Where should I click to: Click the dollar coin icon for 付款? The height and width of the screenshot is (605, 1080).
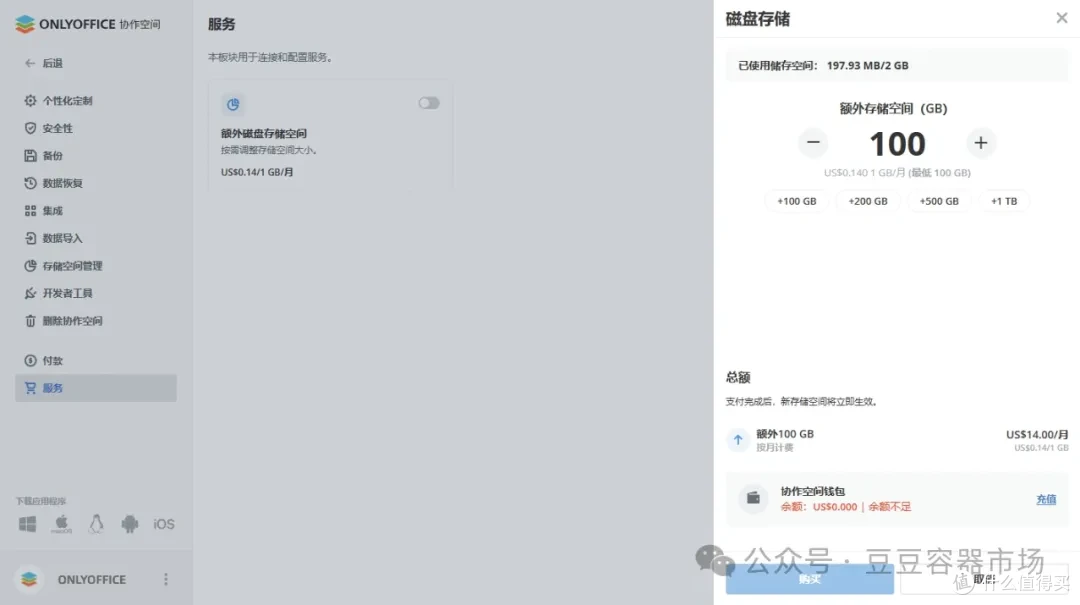30,361
